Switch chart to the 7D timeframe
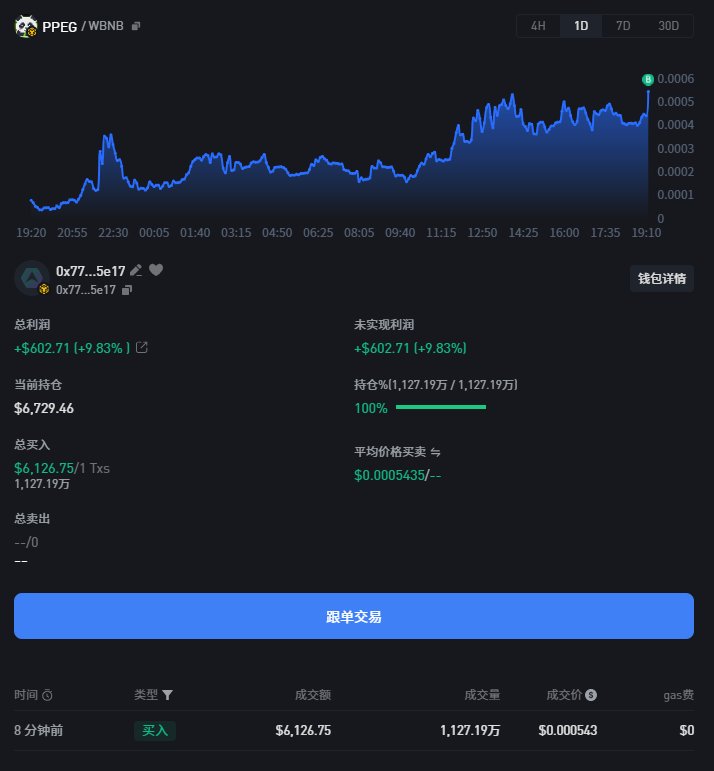Image resolution: width=714 pixels, height=771 pixels. (623, 26)
